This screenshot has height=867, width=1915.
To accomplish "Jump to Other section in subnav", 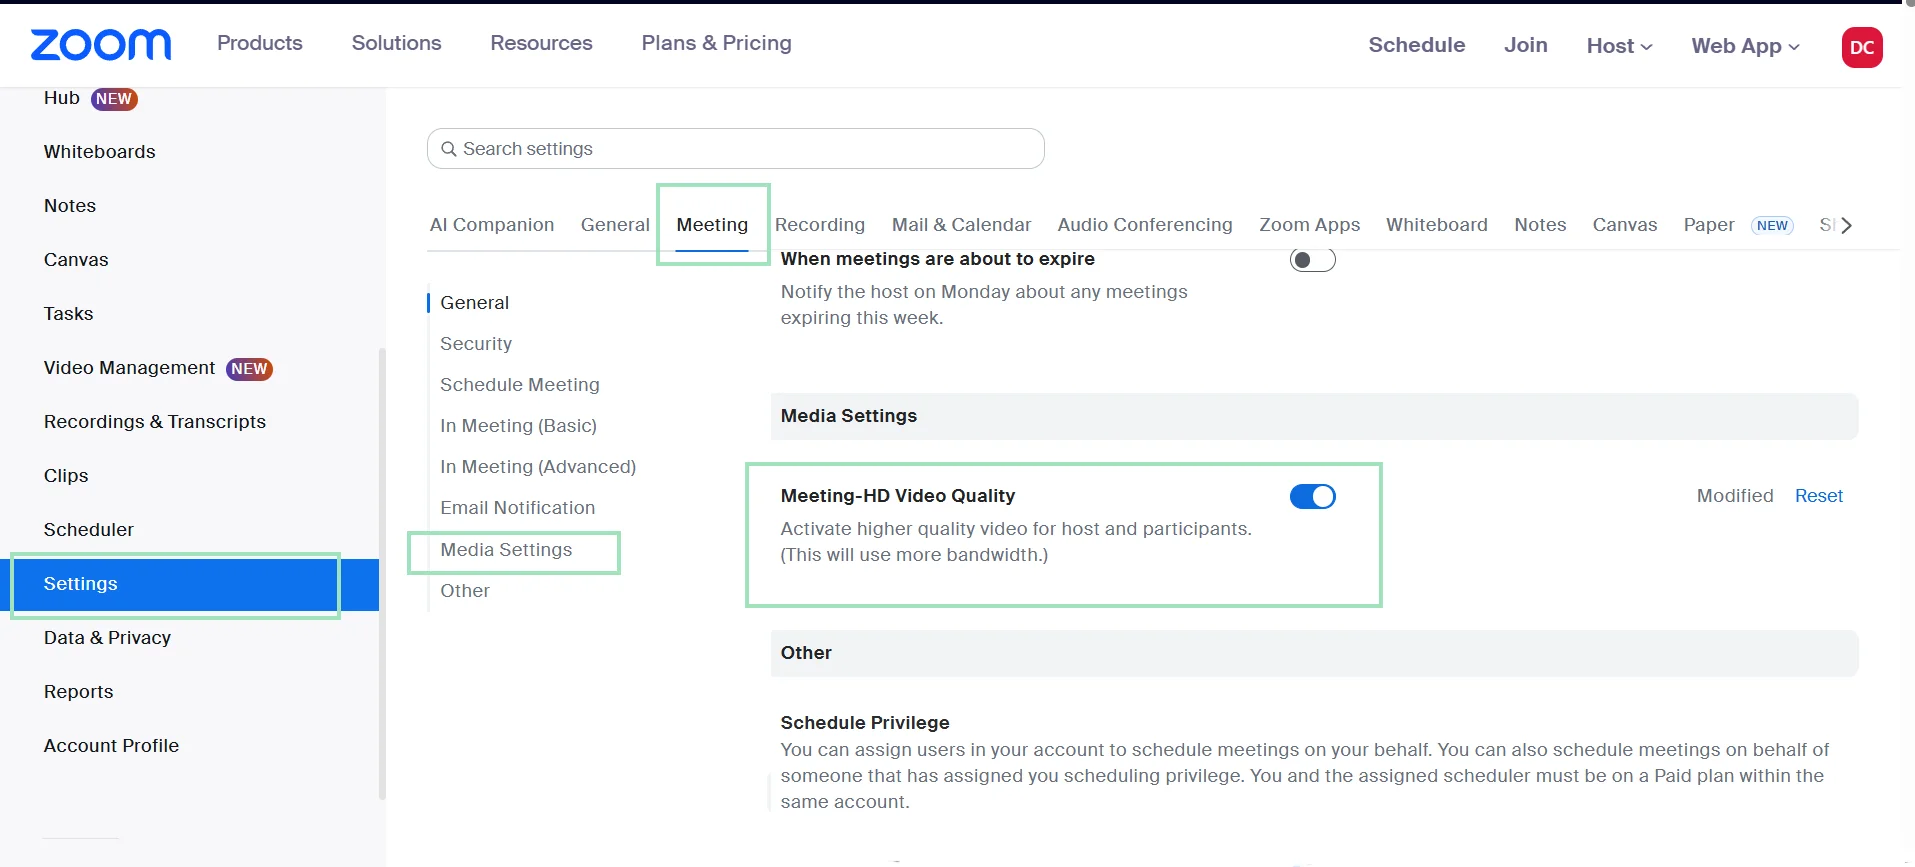I will tap(465, 591).
